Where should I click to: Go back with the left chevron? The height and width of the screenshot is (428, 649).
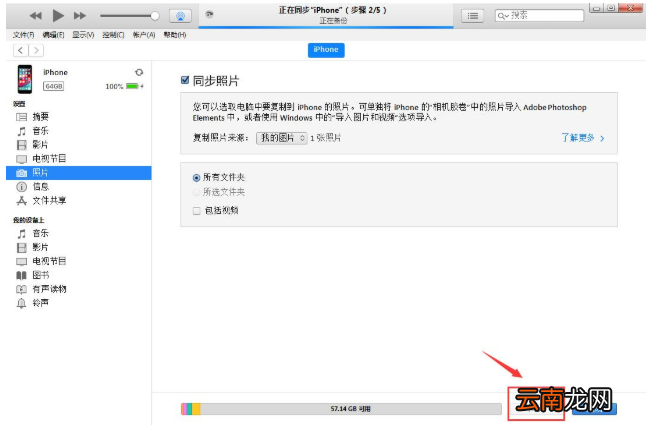click(x=21, y=50)
